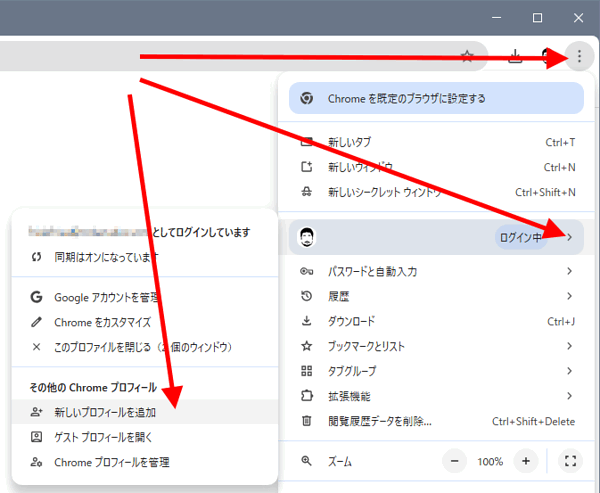This screenshot has height=493, width=600.
Task: Decrease zoom with the minus button
Action: [x=454, y=461]
